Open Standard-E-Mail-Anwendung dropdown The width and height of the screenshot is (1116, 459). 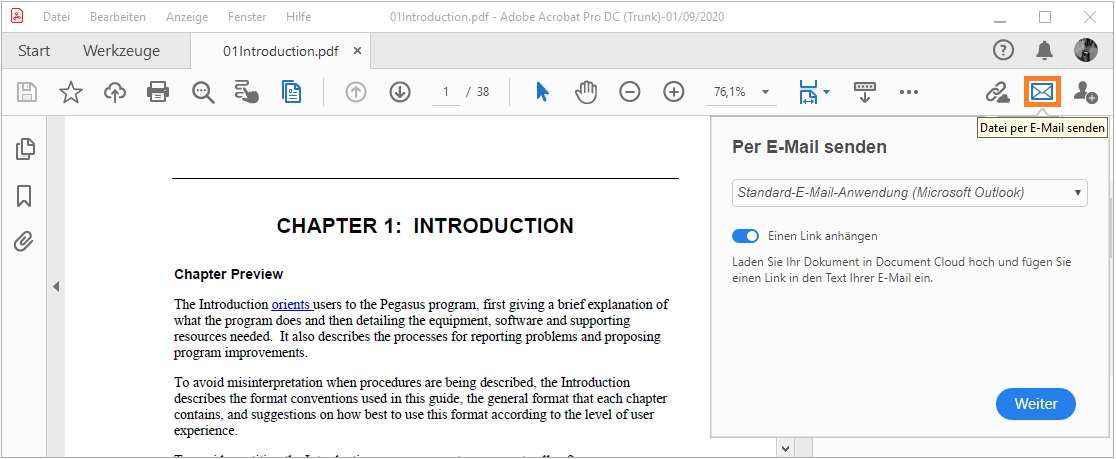(x=910, y=192)
